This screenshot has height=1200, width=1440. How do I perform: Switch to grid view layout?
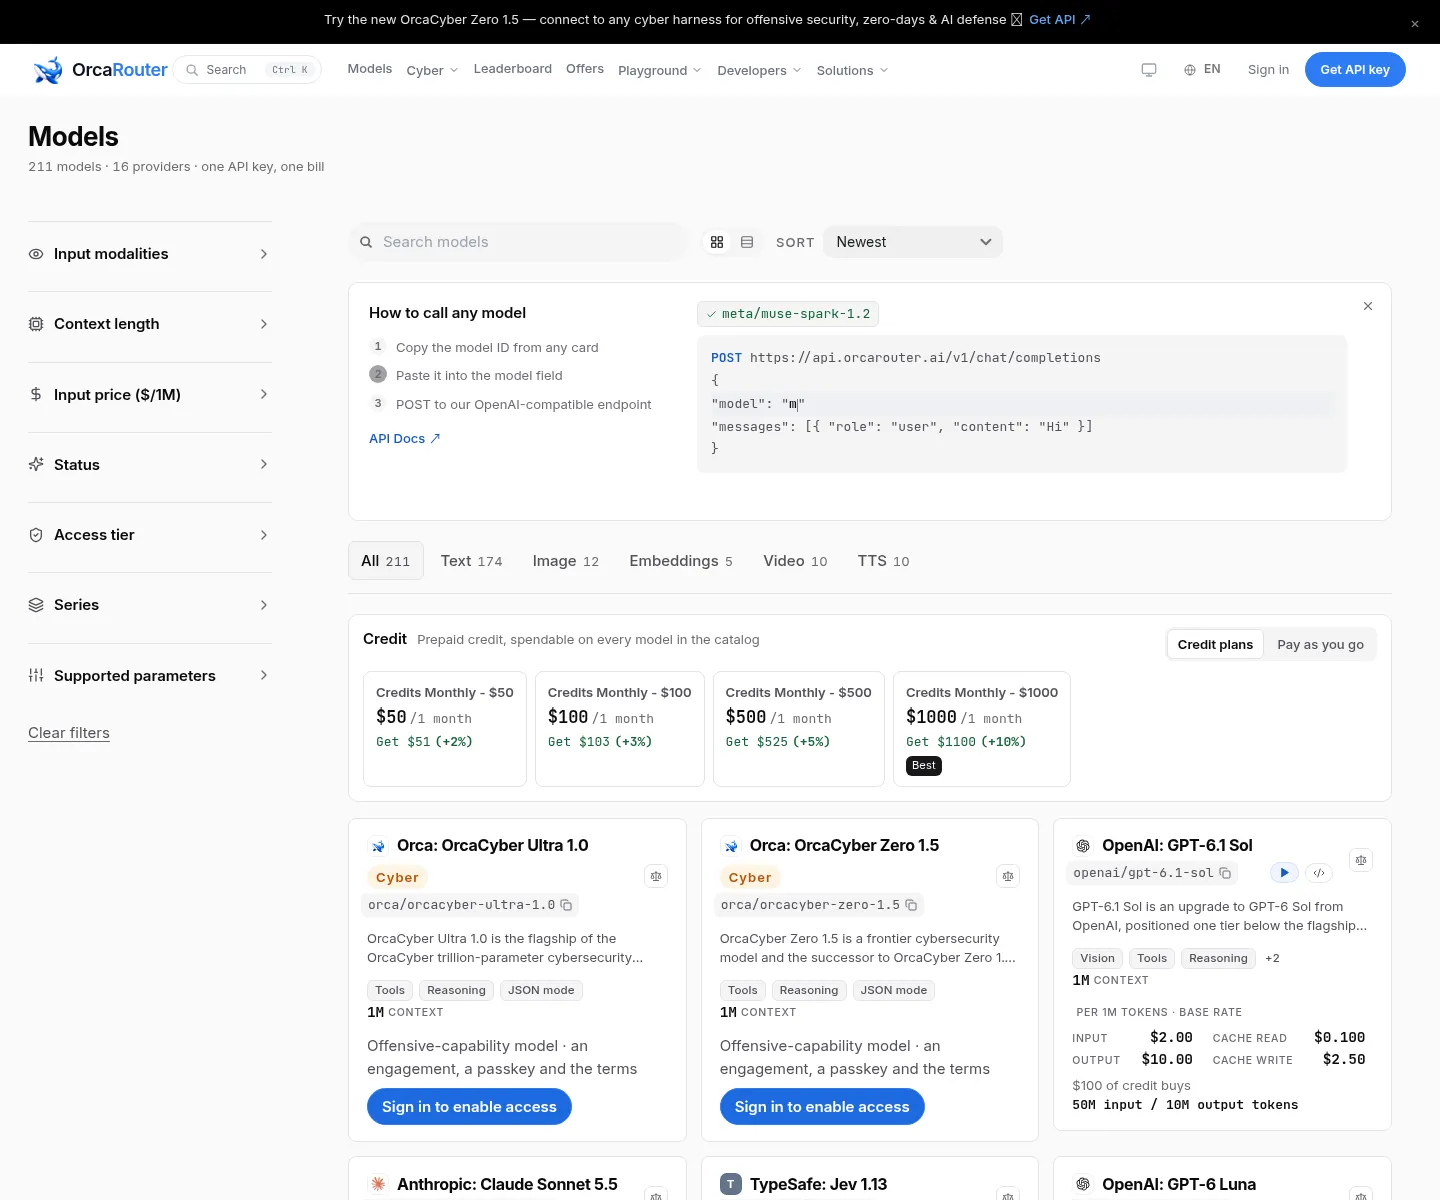click(x=717, y=242)
